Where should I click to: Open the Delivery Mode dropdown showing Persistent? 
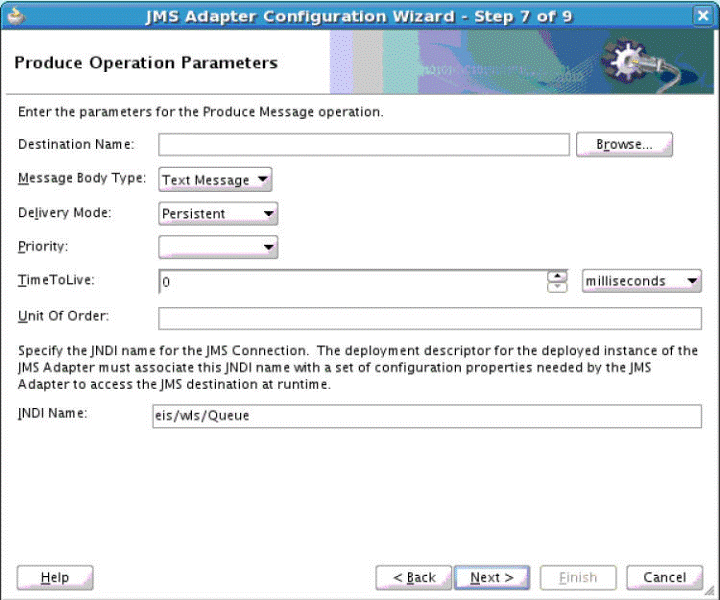tap(218, 213)
